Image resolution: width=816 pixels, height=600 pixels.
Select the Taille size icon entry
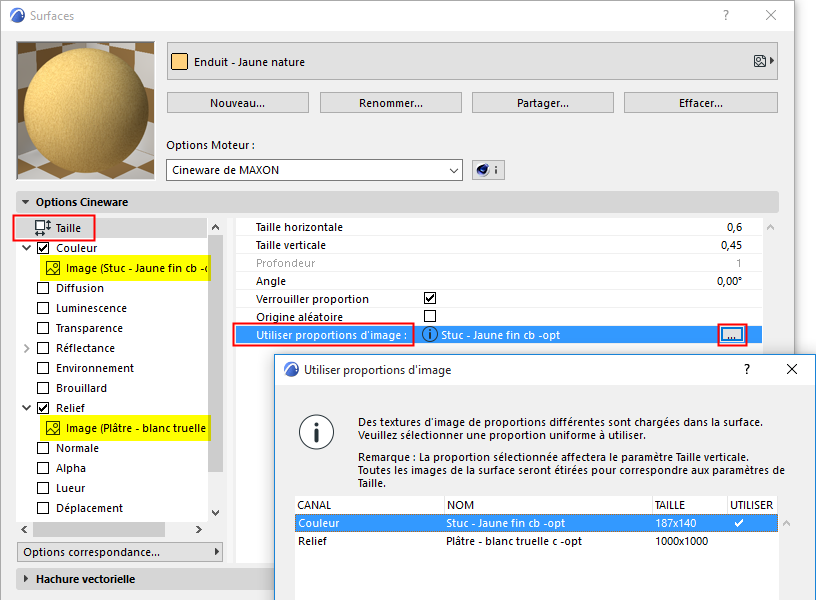[x=43, y=228]
